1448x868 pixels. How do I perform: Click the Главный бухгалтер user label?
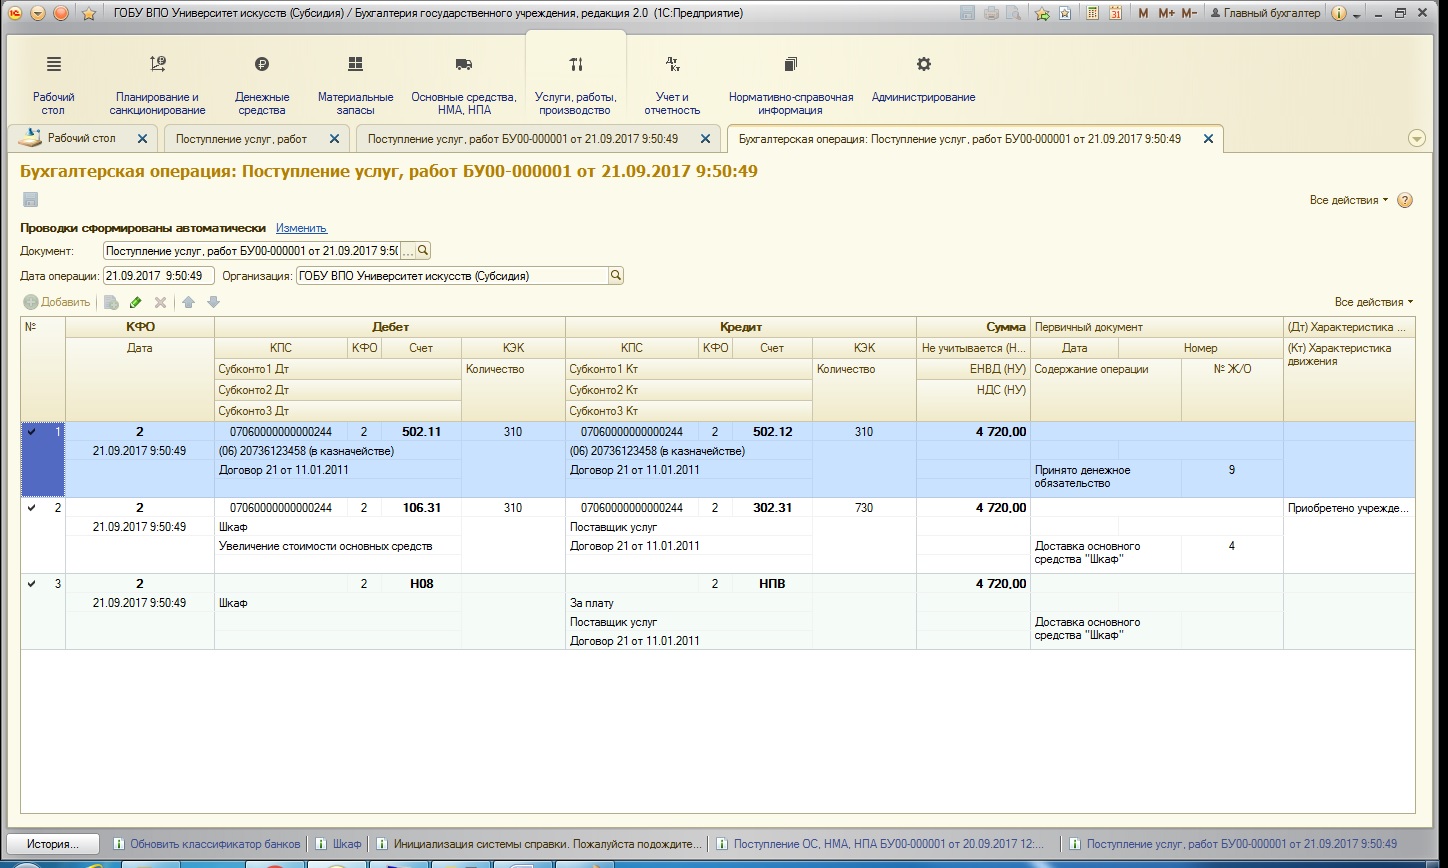point(1265,14)
